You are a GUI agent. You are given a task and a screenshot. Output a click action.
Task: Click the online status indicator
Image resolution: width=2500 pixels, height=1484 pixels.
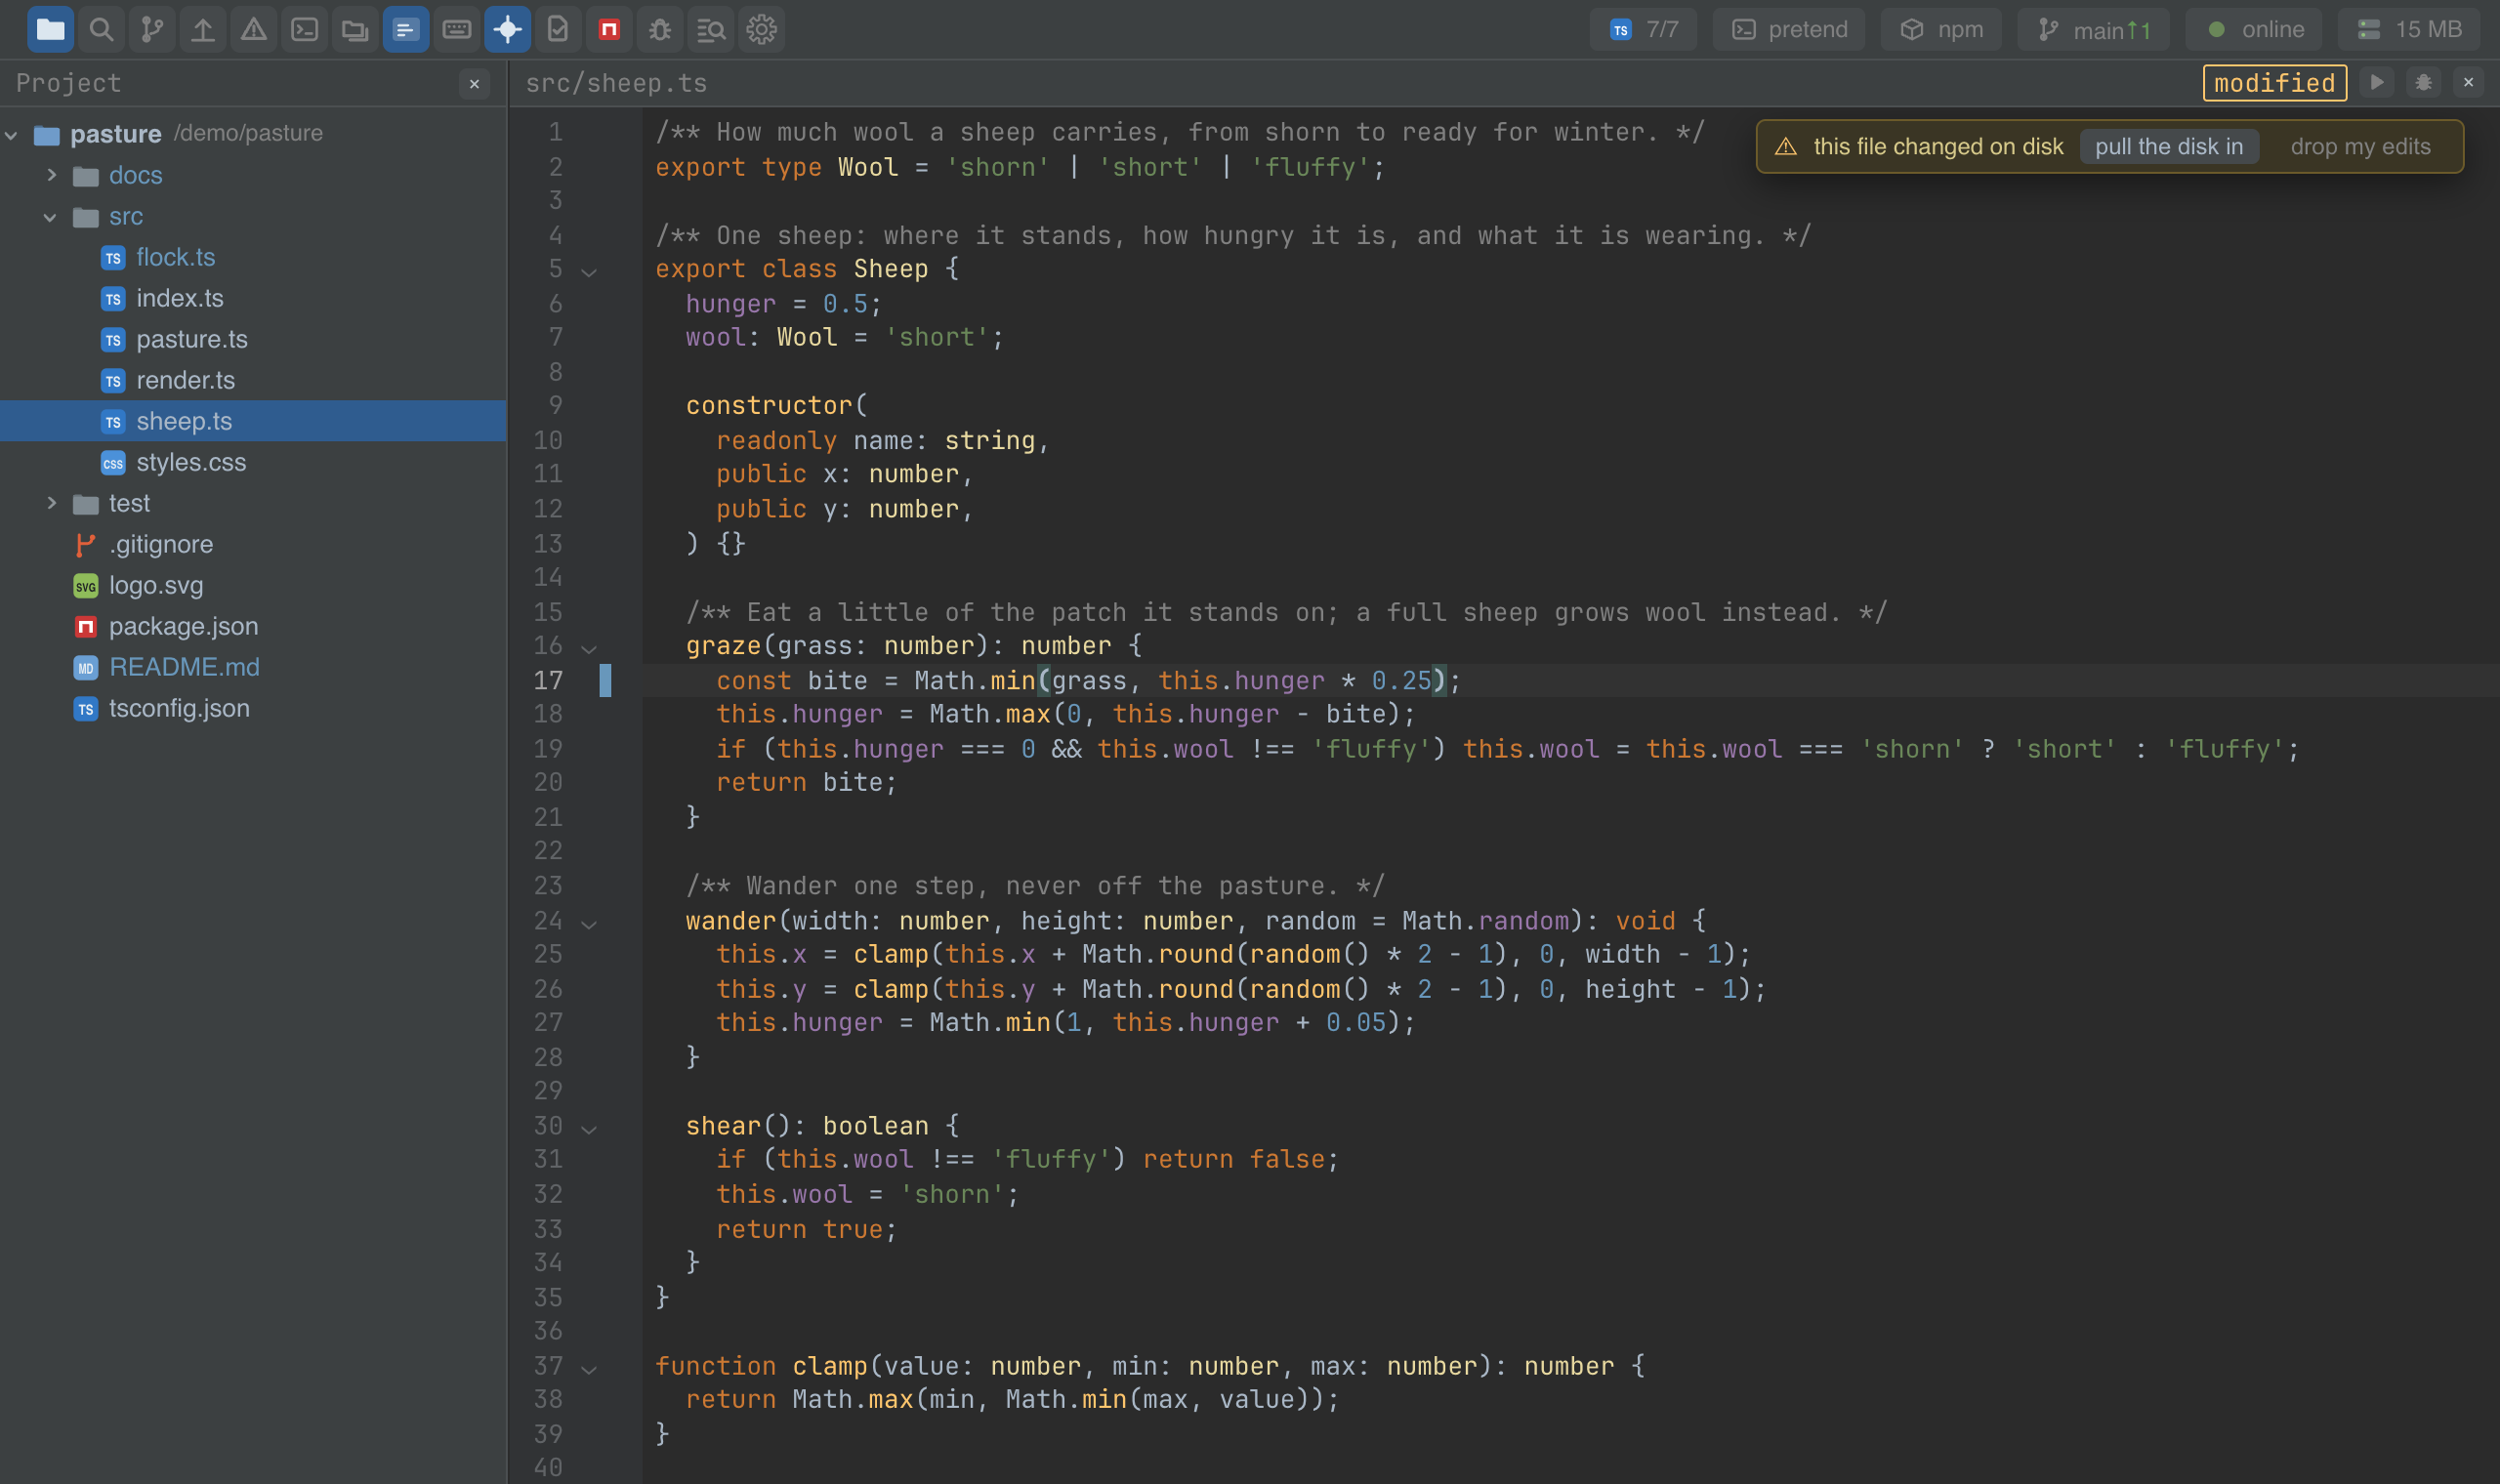coord(2254,29)
